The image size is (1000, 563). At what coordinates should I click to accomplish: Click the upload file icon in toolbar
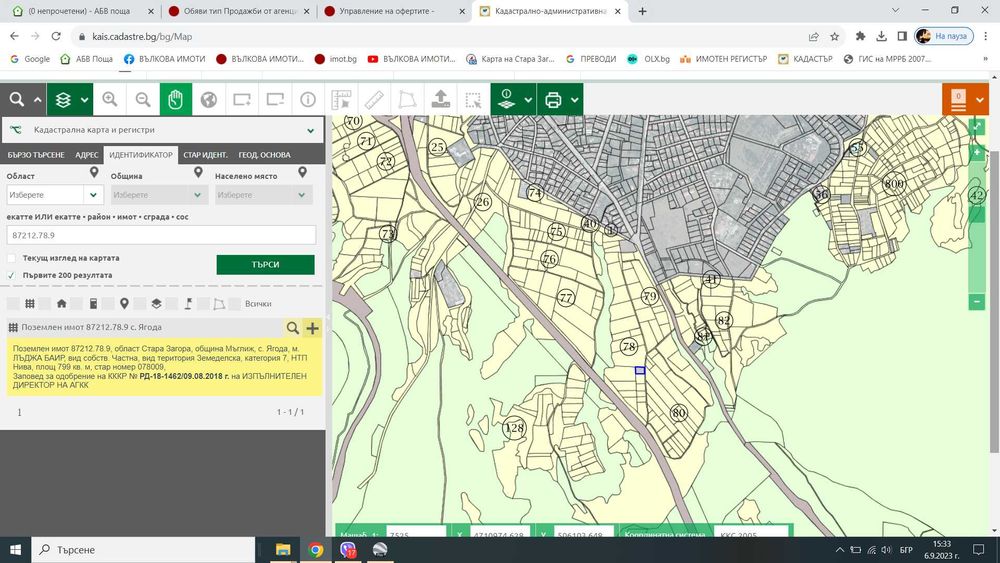tap(439, 99)
